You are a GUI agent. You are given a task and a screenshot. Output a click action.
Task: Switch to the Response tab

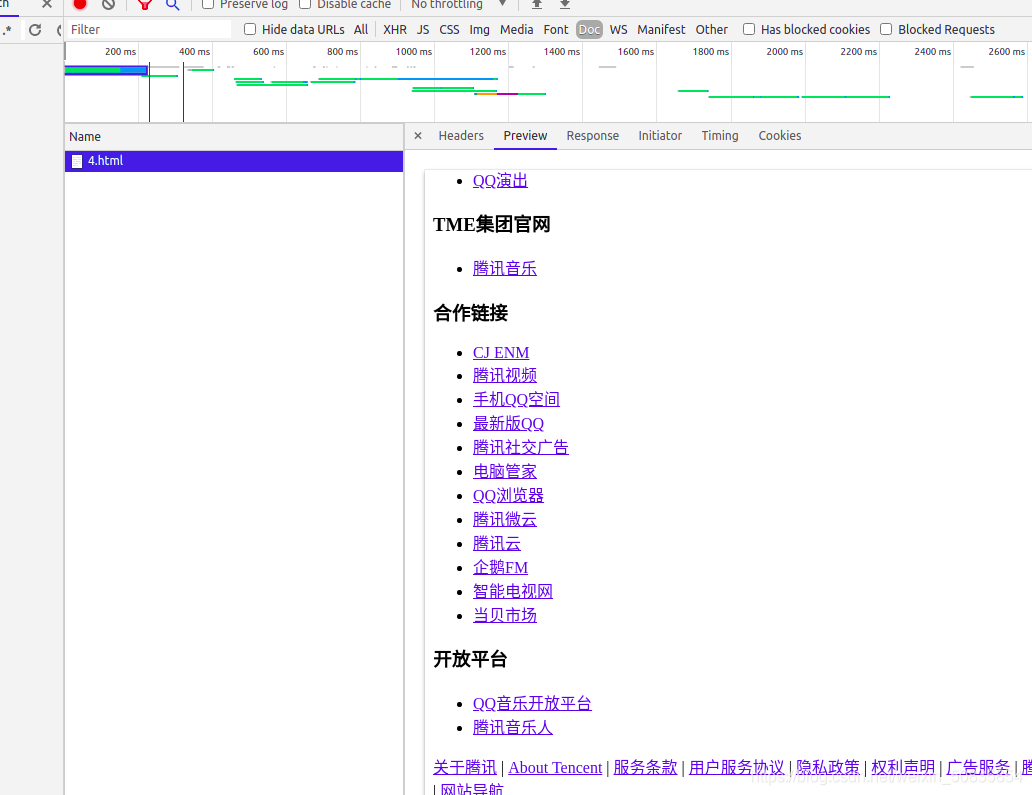[x=592, y=136]
